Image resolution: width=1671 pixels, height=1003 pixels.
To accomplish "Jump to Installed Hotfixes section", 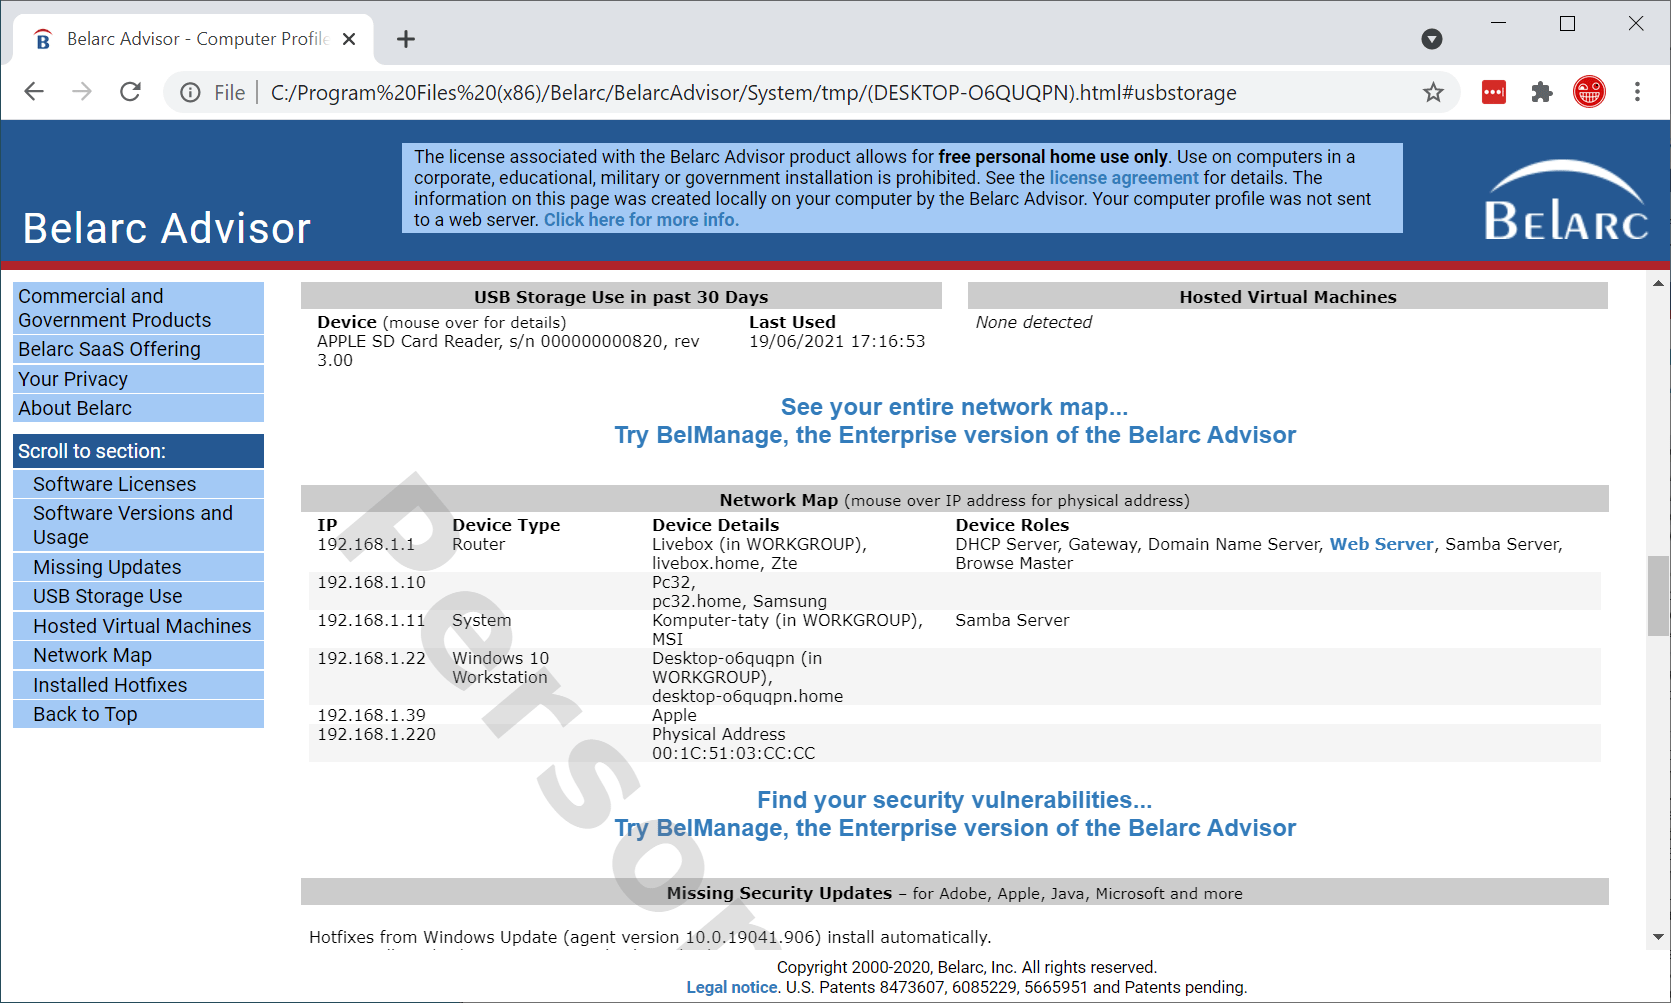I will [x=139, y=685].
